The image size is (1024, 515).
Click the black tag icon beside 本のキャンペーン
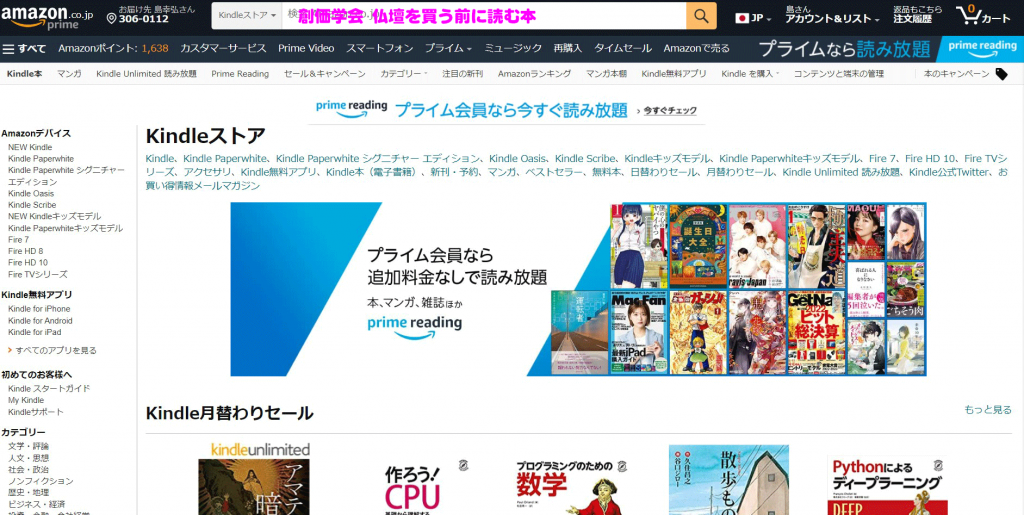click(x=1001, y=74)
